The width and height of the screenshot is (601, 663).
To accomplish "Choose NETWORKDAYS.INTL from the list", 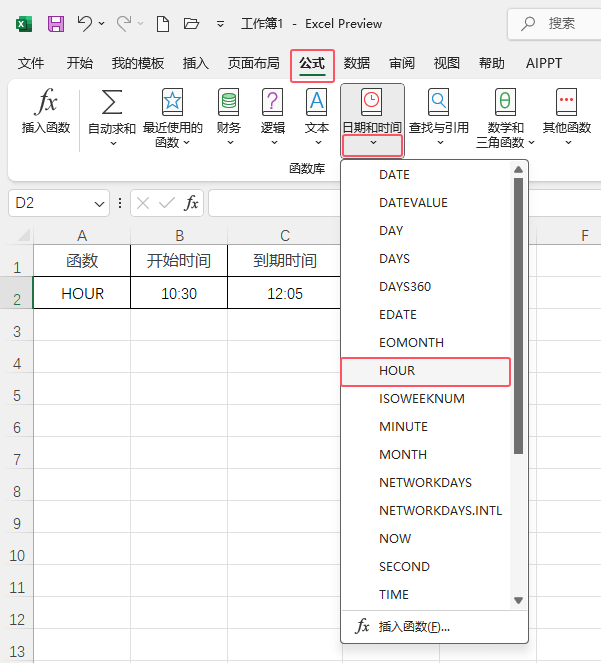I will (x=426, y=510).
